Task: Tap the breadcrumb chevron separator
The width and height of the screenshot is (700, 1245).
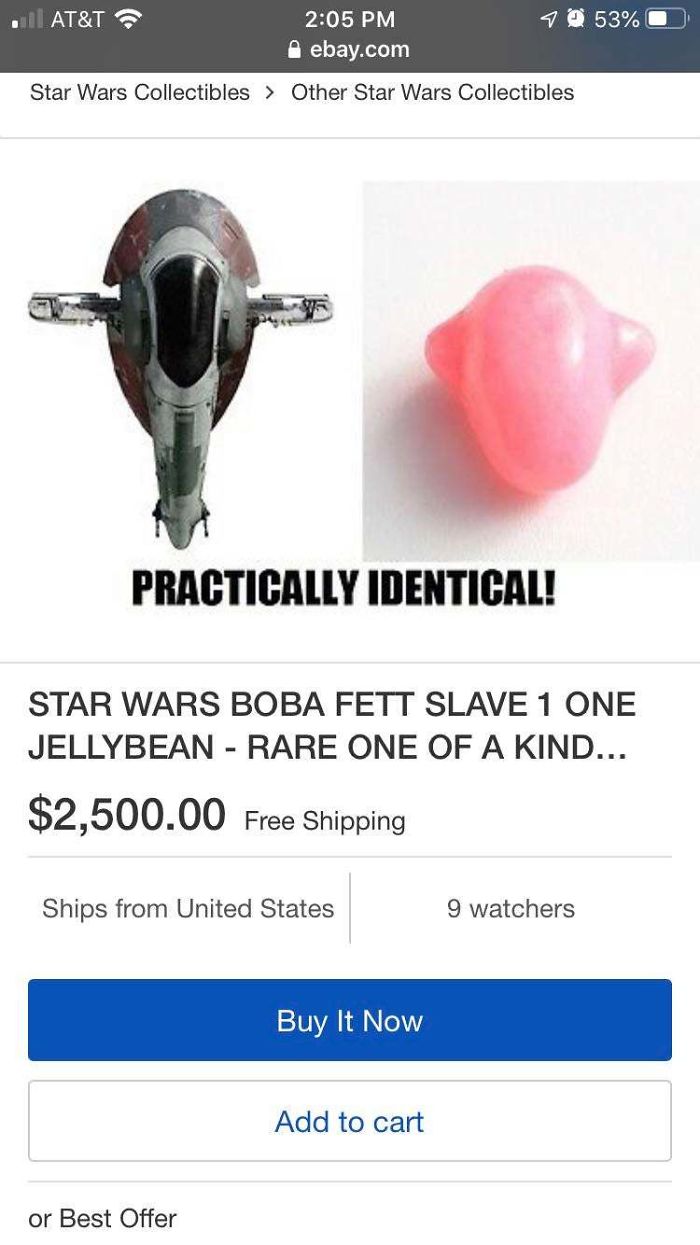Action: pyautogui.click(x=270, y=93)
